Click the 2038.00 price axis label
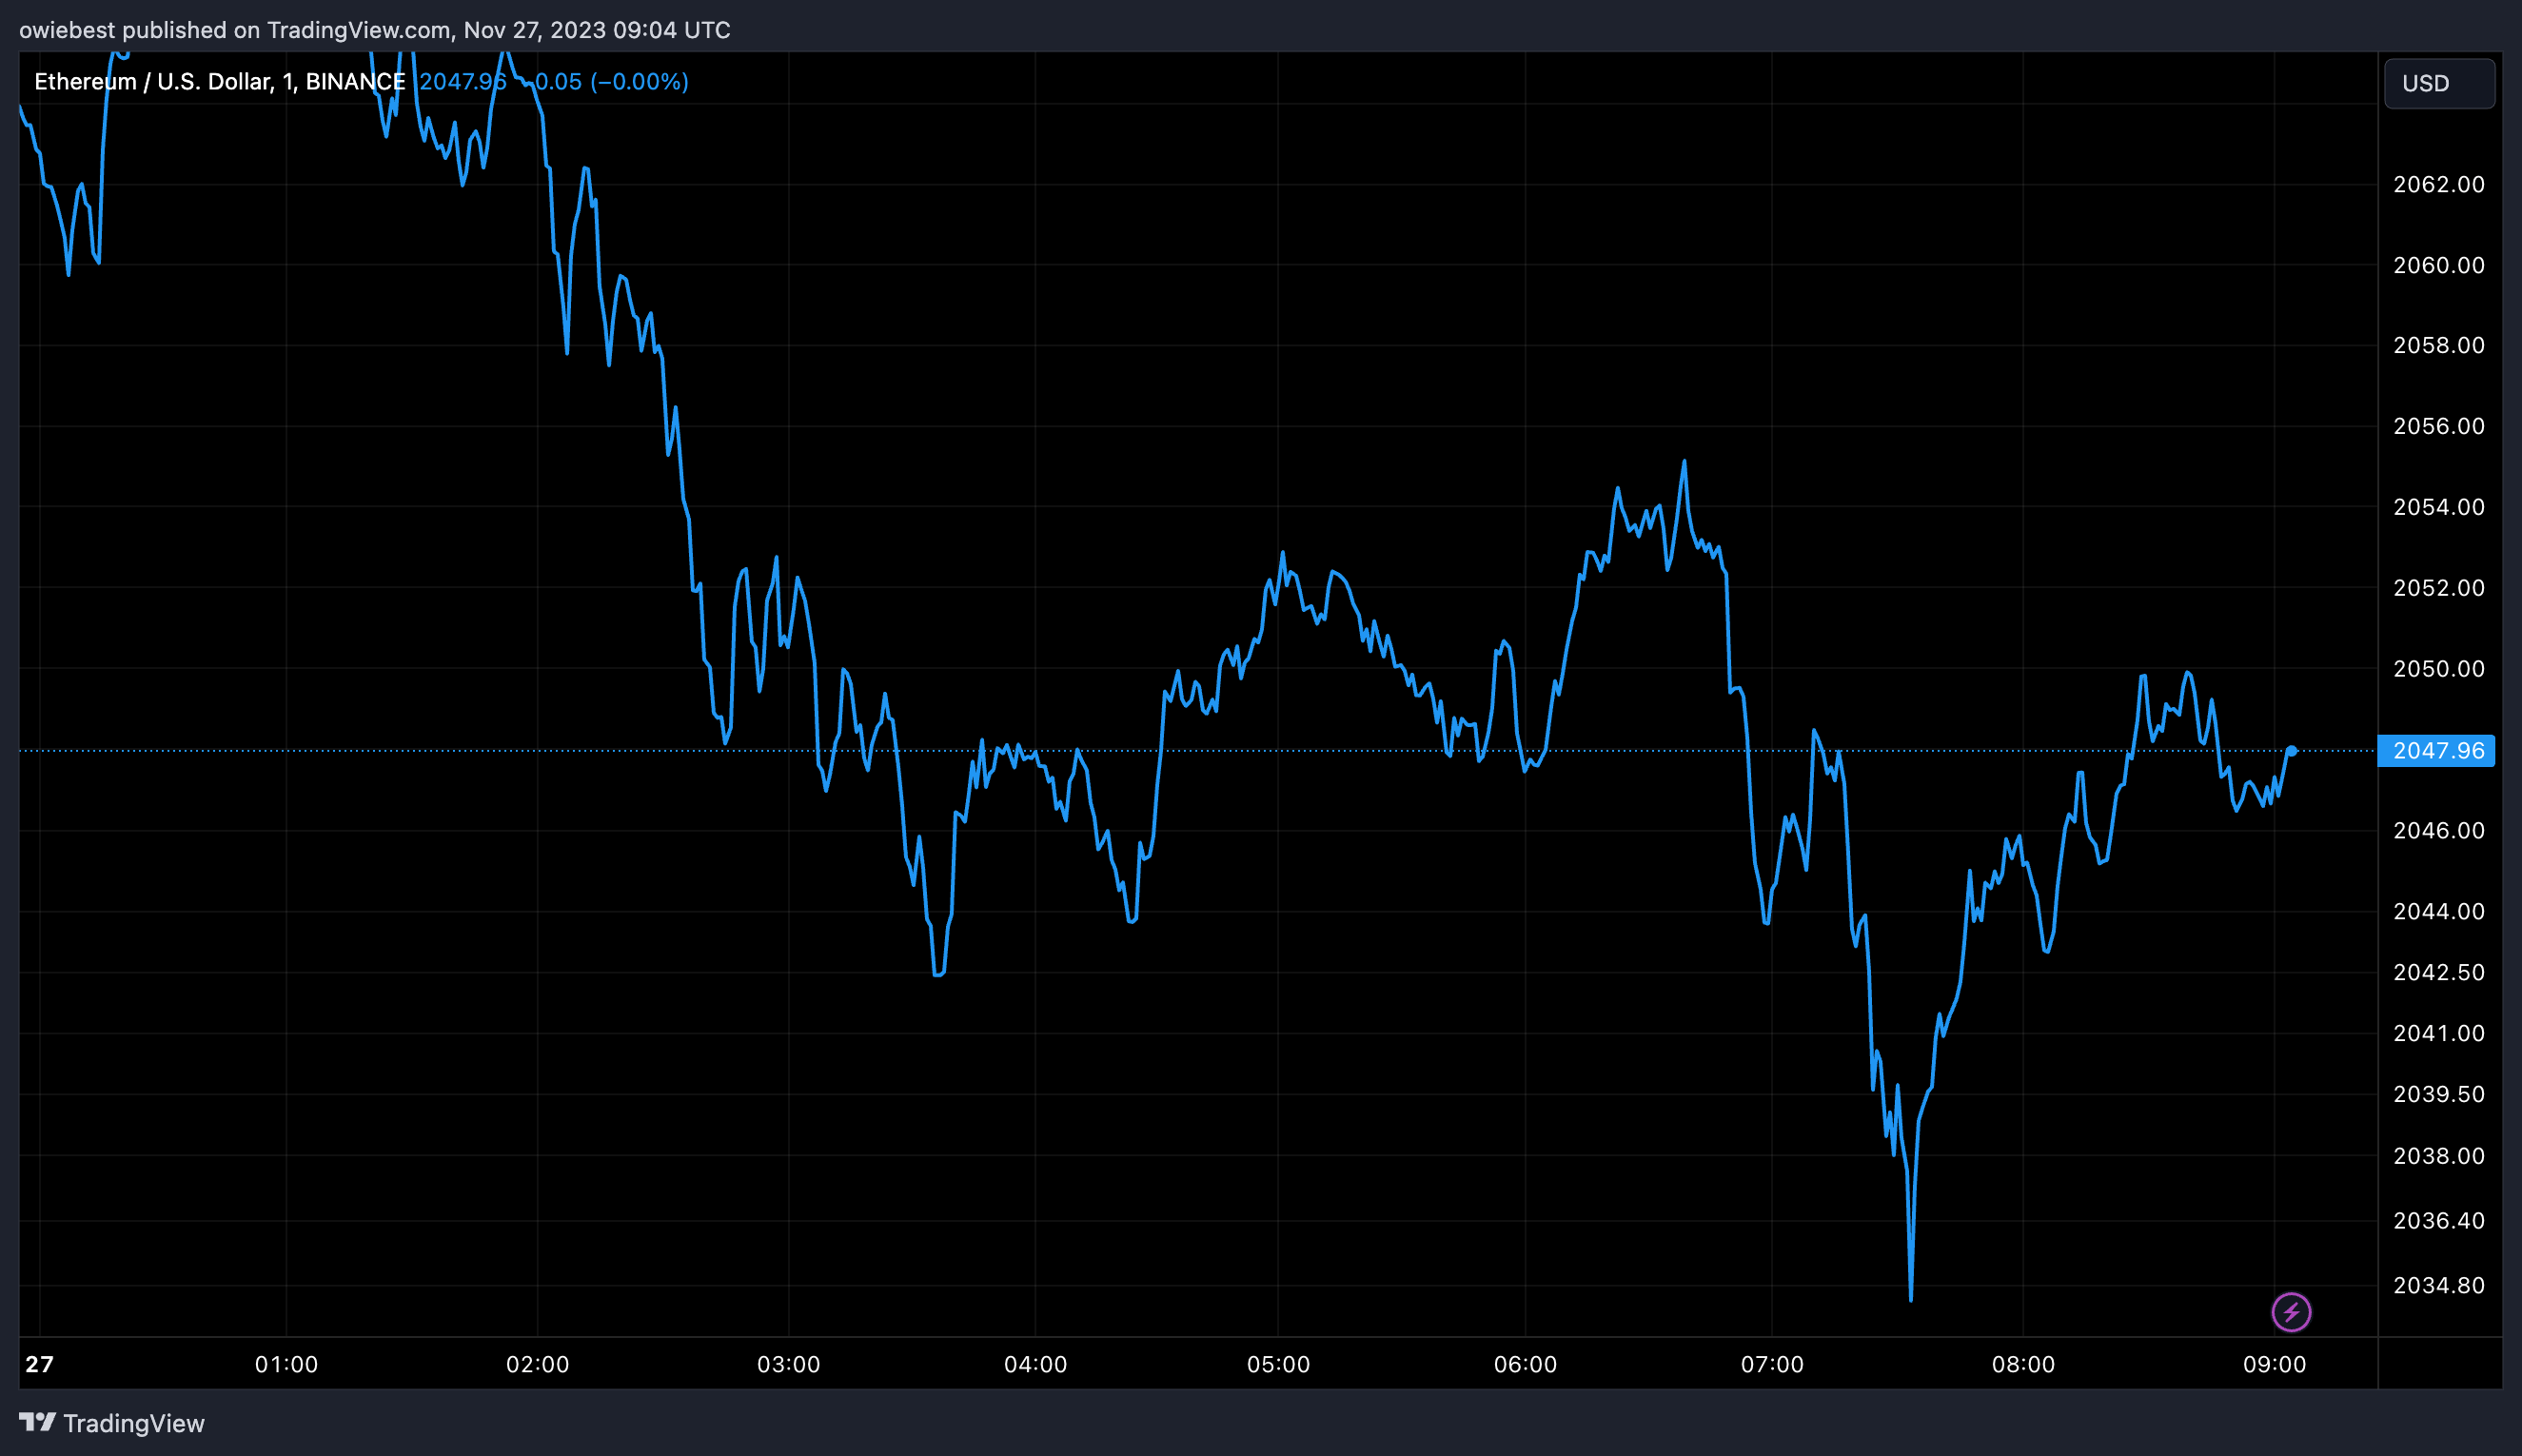 pos(2439,1156)
